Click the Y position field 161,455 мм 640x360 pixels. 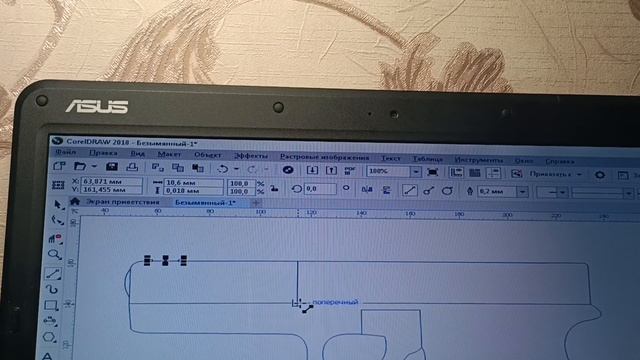click(112, 189)
